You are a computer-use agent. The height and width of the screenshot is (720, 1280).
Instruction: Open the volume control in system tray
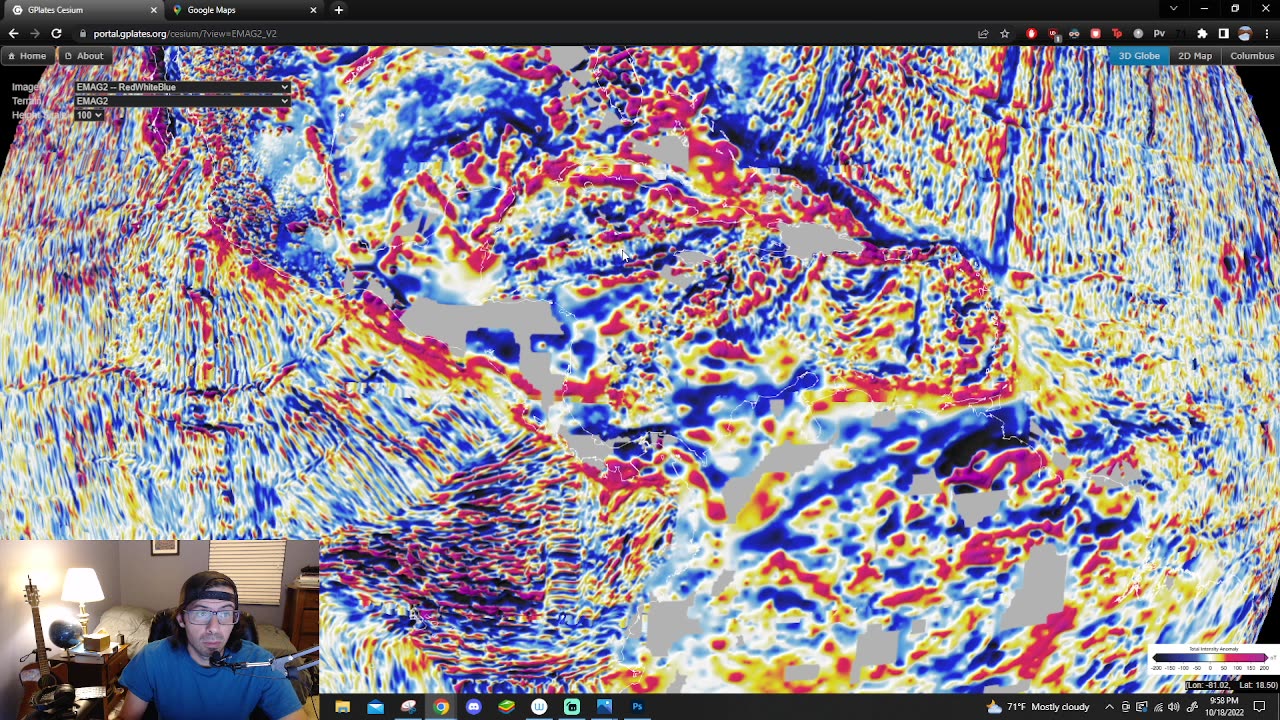1174,707
